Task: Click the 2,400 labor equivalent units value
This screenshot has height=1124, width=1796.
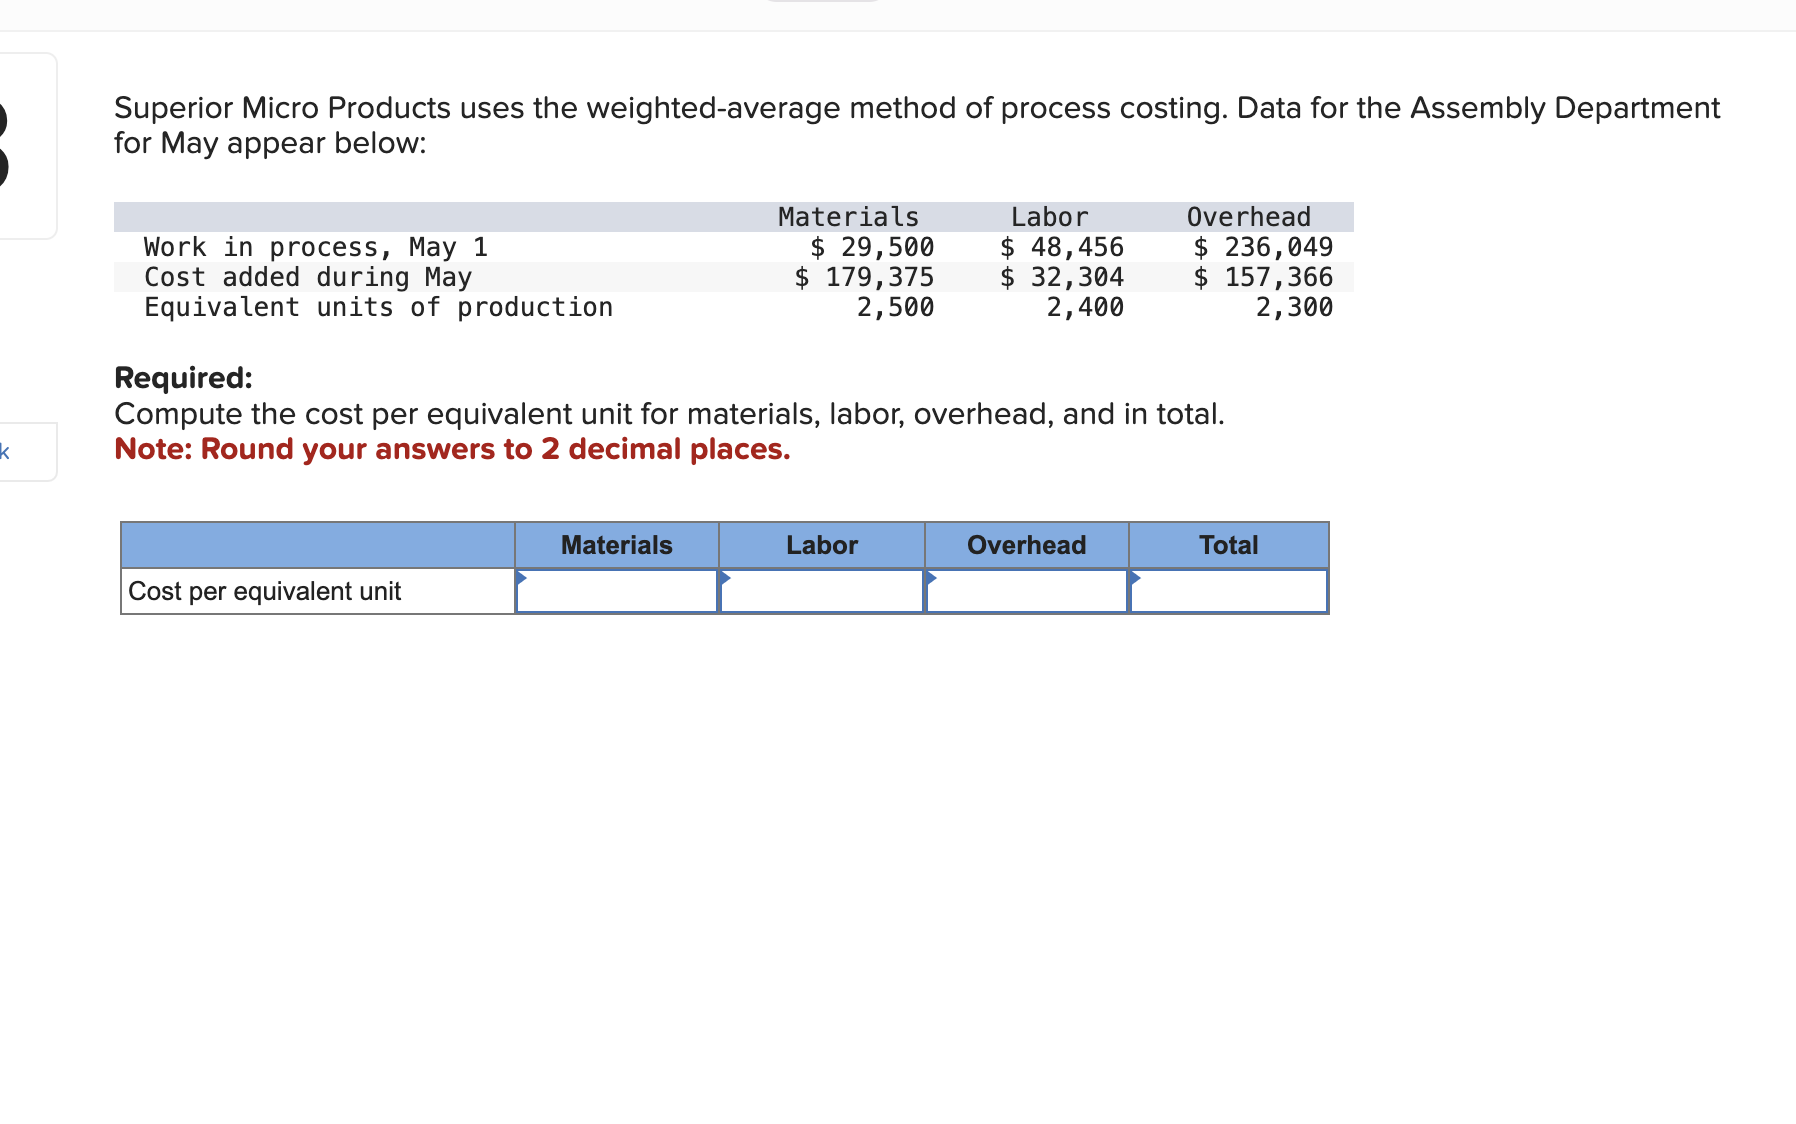Action: 1085,307
